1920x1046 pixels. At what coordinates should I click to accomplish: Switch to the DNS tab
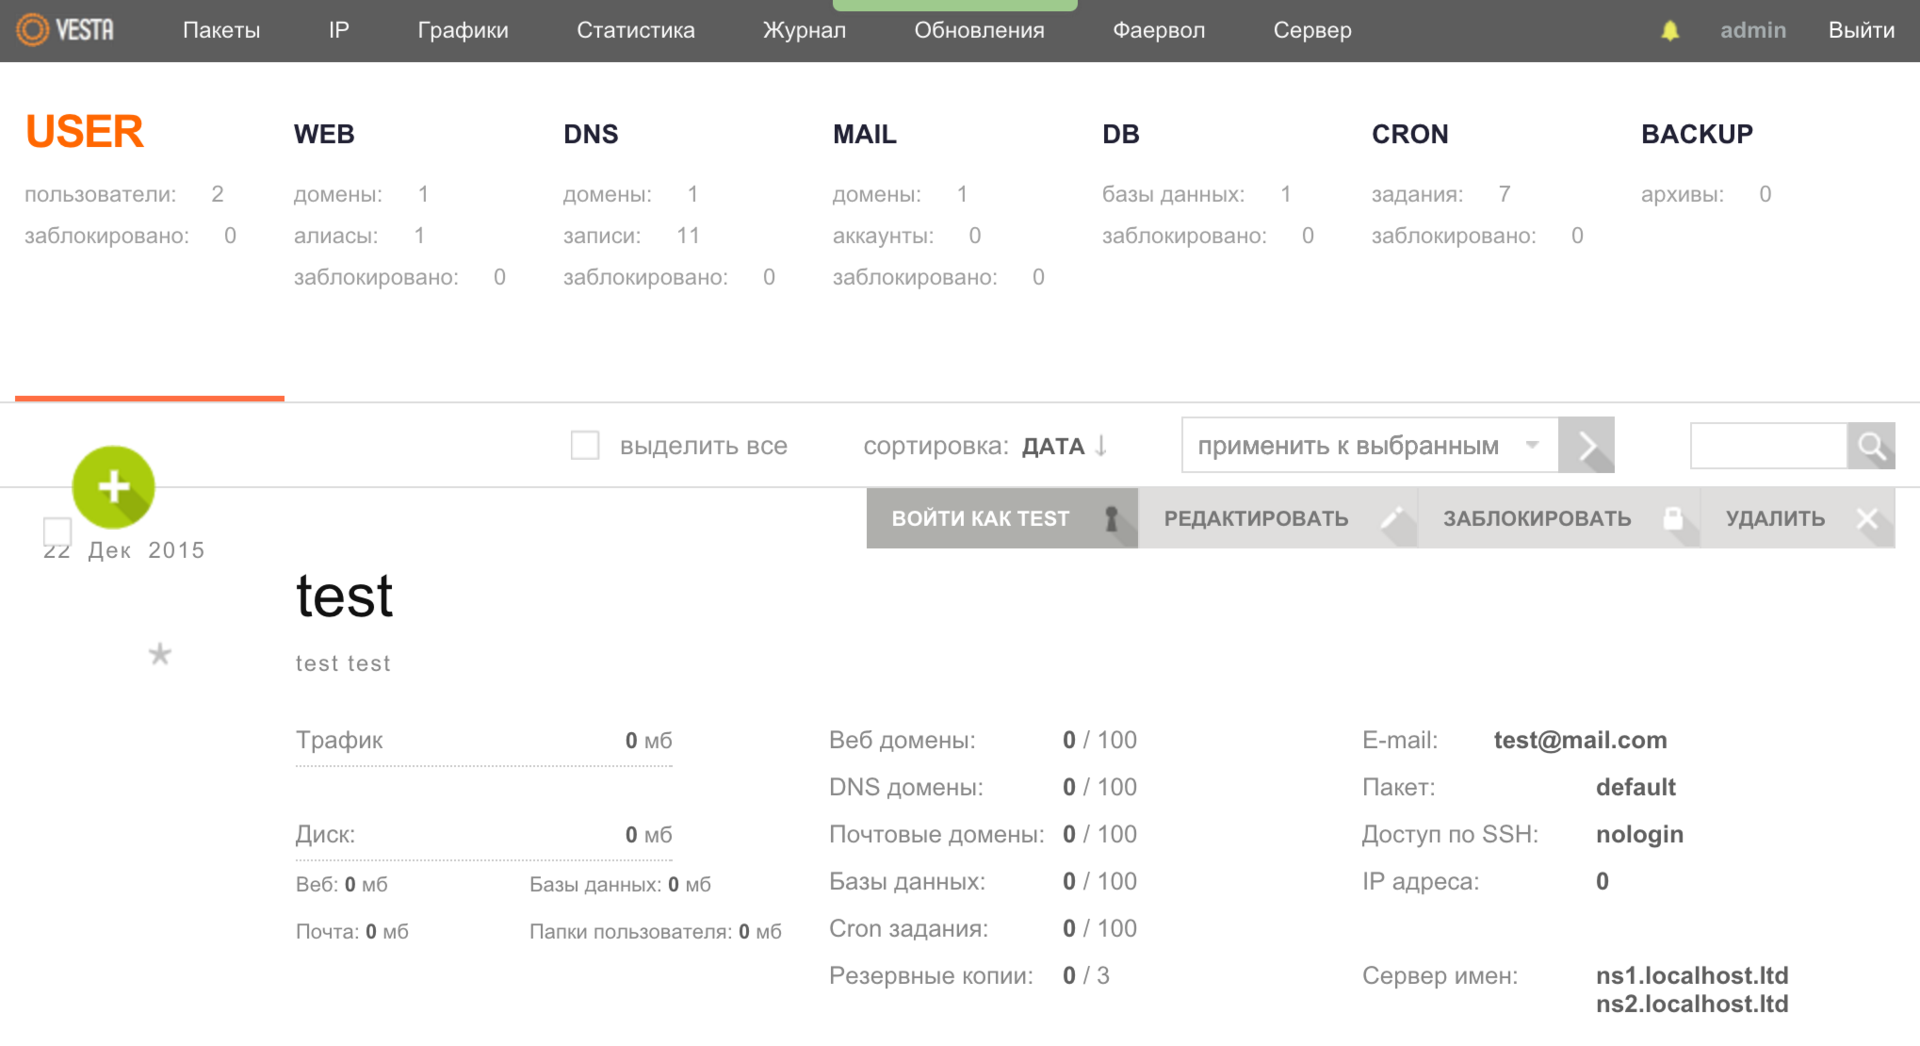(x=591, y=134)
